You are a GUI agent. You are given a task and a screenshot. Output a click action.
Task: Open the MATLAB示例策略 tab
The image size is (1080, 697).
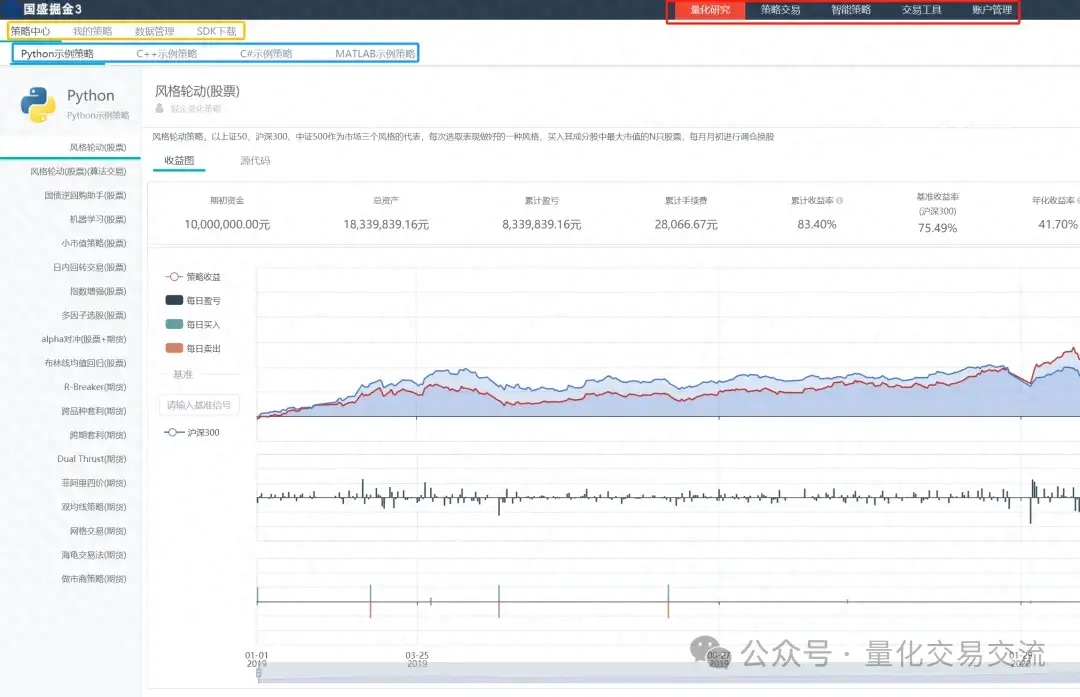(375, 54)
